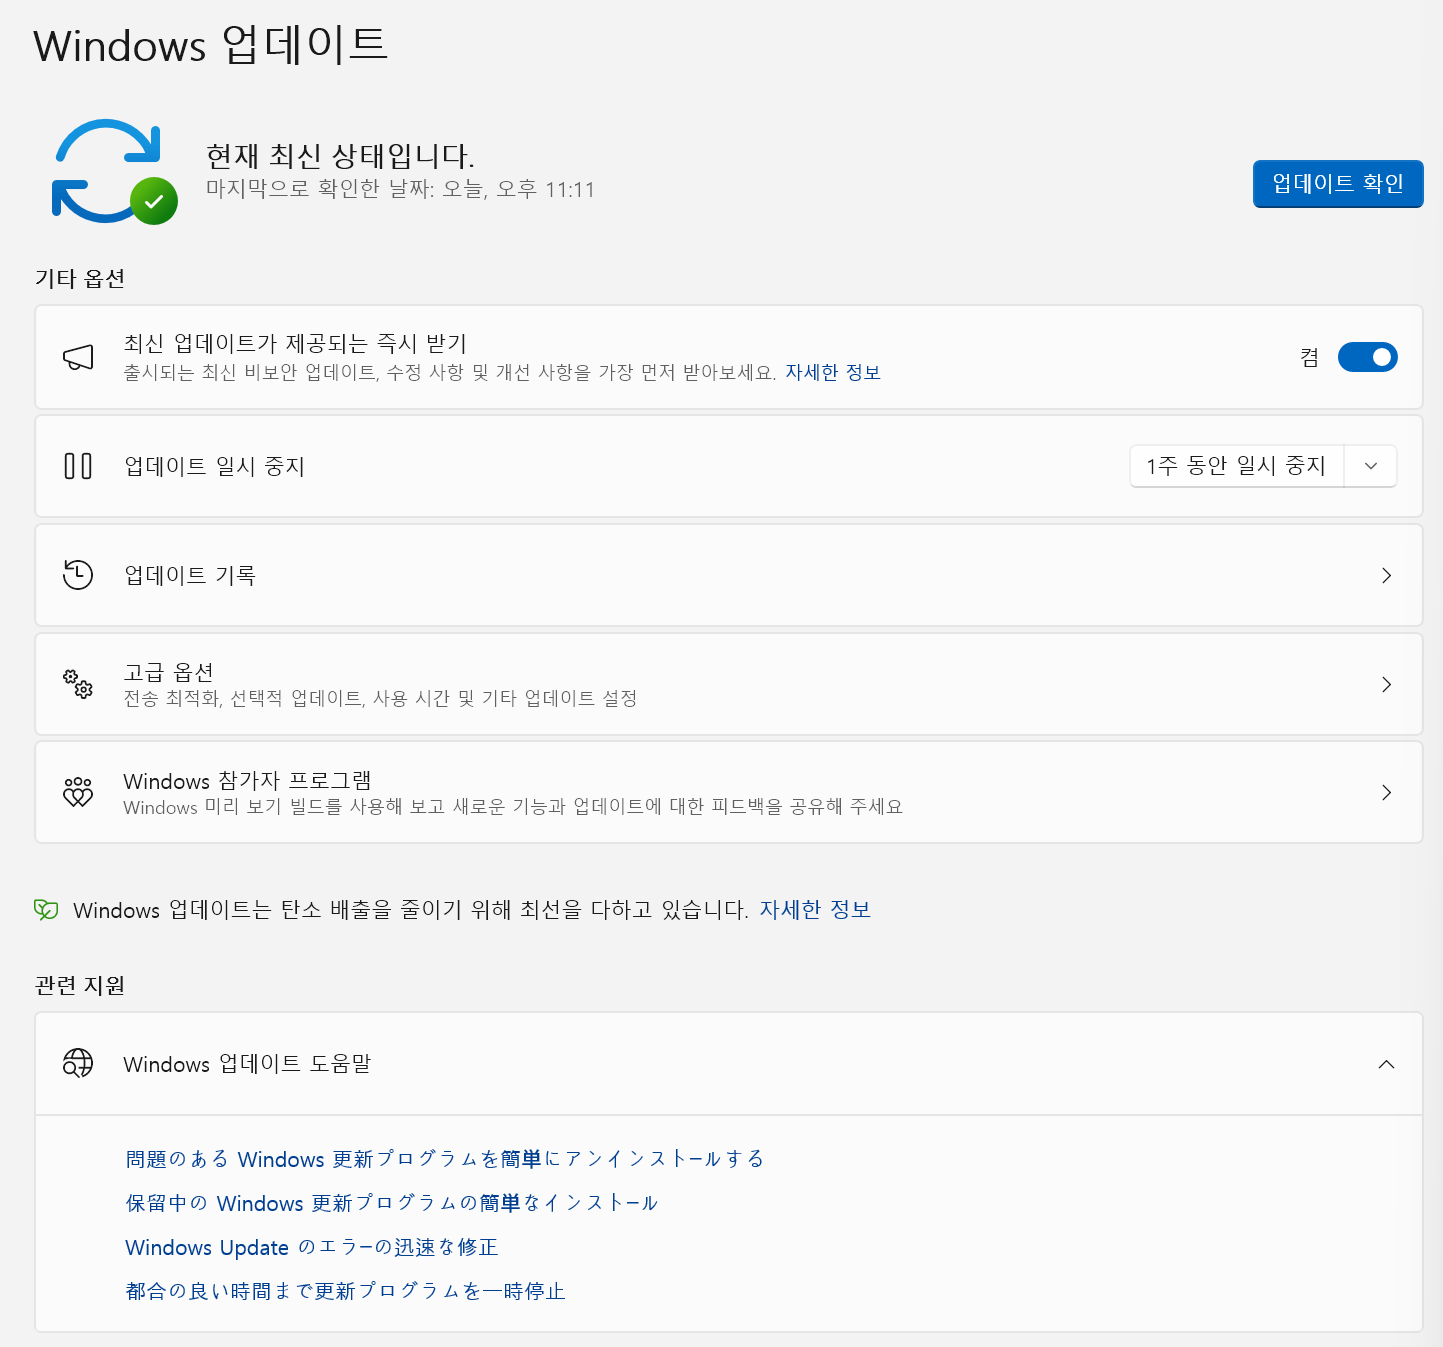Click the 현재 최신 상태입니다 status text
The height and width of the screenshot is (1347, 1443).
[x=340, y=156]
